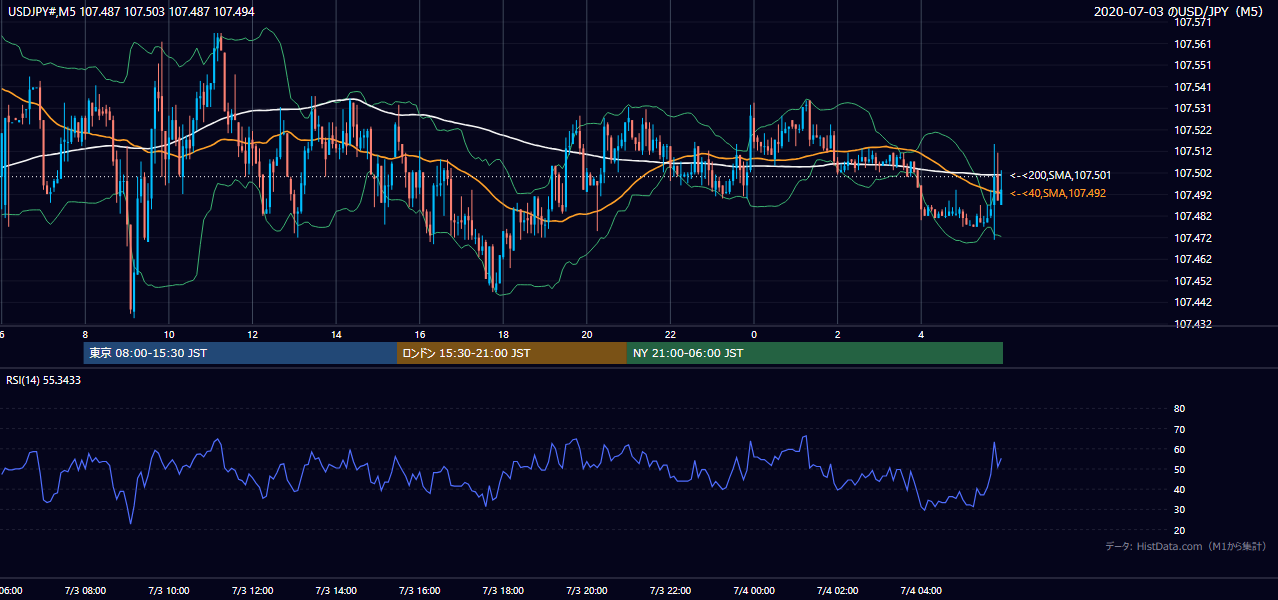Click the 107.512 price axis label
This screenshot has width=1278, height=600.
[x=1195, y=152]
